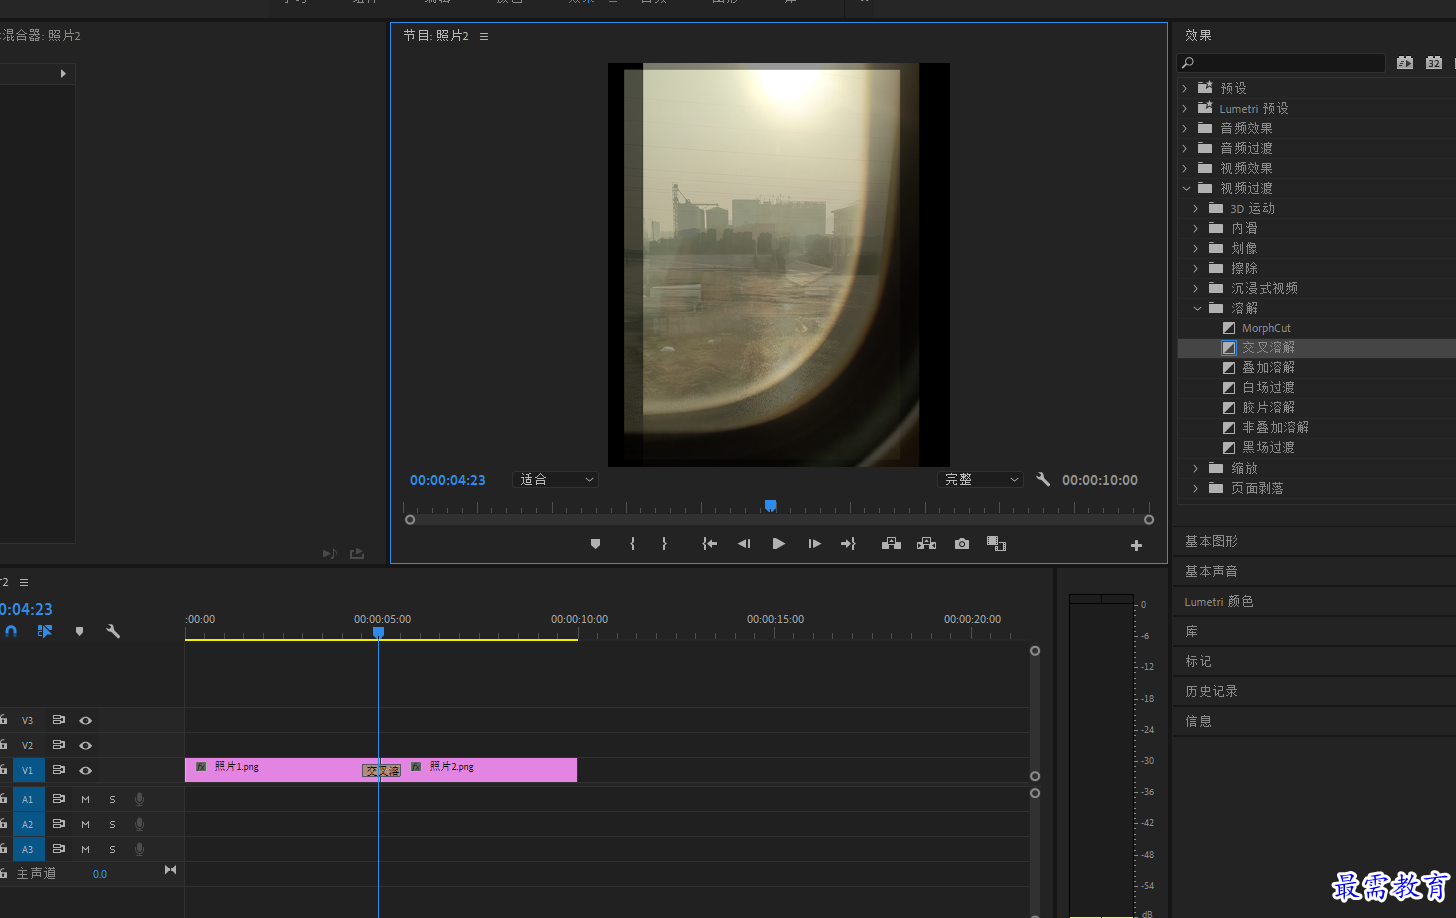Mute audio track A1
This screenshot has height=918, width=1456.
[x=86, y=799]
